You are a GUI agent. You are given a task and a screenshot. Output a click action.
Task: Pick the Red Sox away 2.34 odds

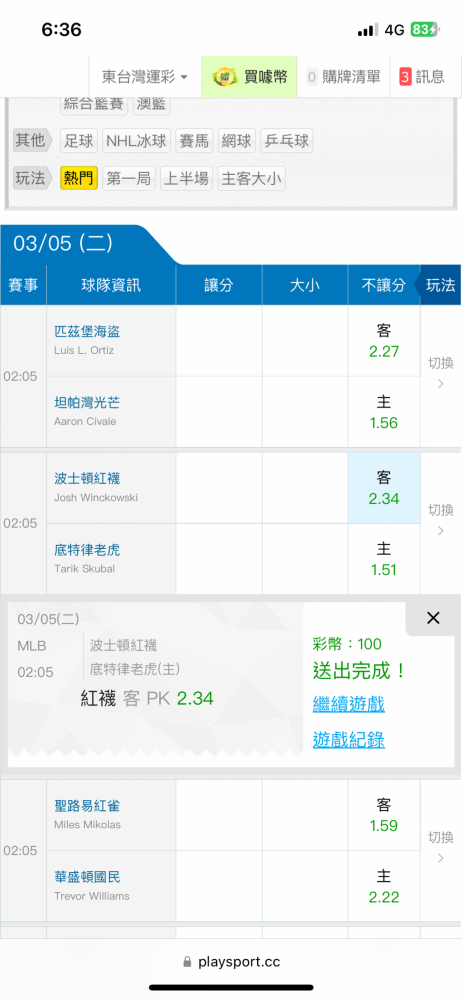pos(384,488)
